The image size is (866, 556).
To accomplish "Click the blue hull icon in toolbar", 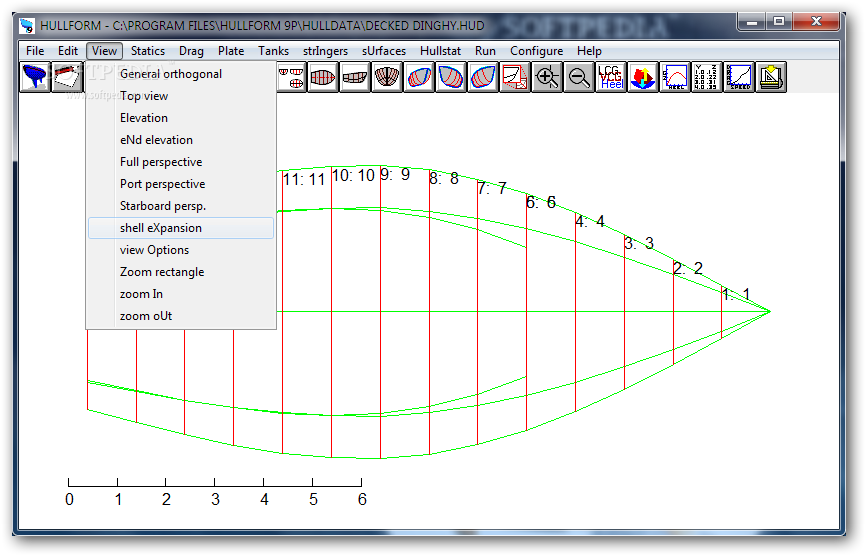I will 35,77.
